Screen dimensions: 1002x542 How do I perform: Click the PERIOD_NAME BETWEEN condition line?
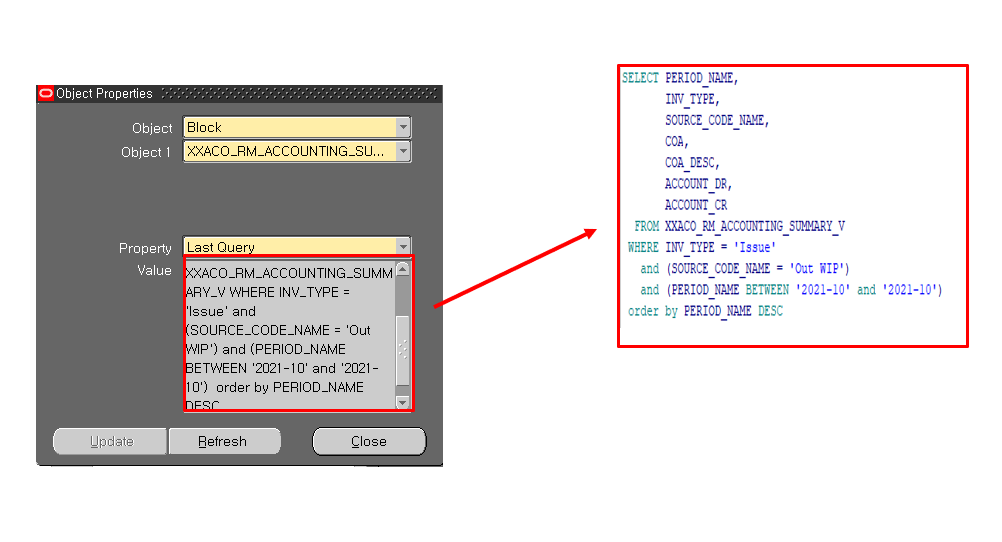point(791,290)
